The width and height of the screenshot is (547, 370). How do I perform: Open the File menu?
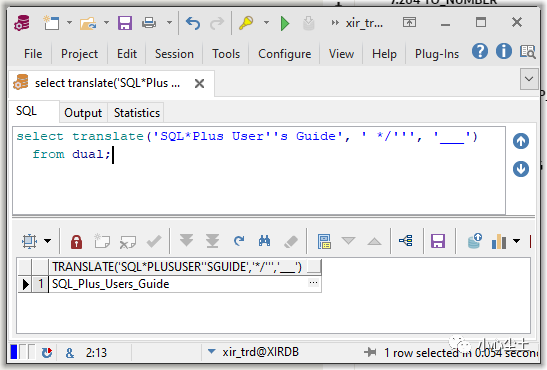(33, 54)
